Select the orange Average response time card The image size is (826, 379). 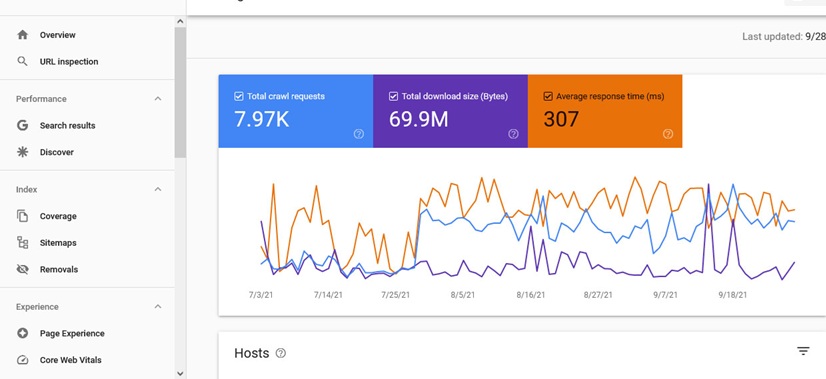(x=605, y=111)
